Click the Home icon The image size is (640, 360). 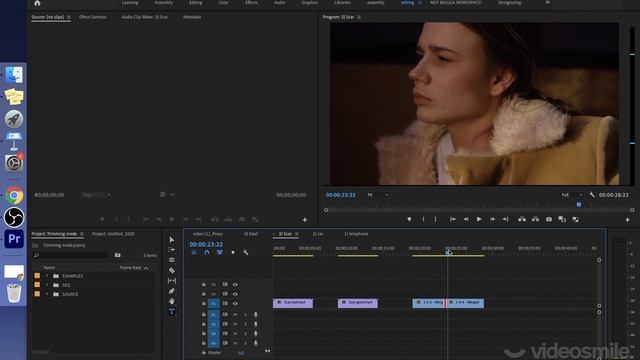click(37, 3)
